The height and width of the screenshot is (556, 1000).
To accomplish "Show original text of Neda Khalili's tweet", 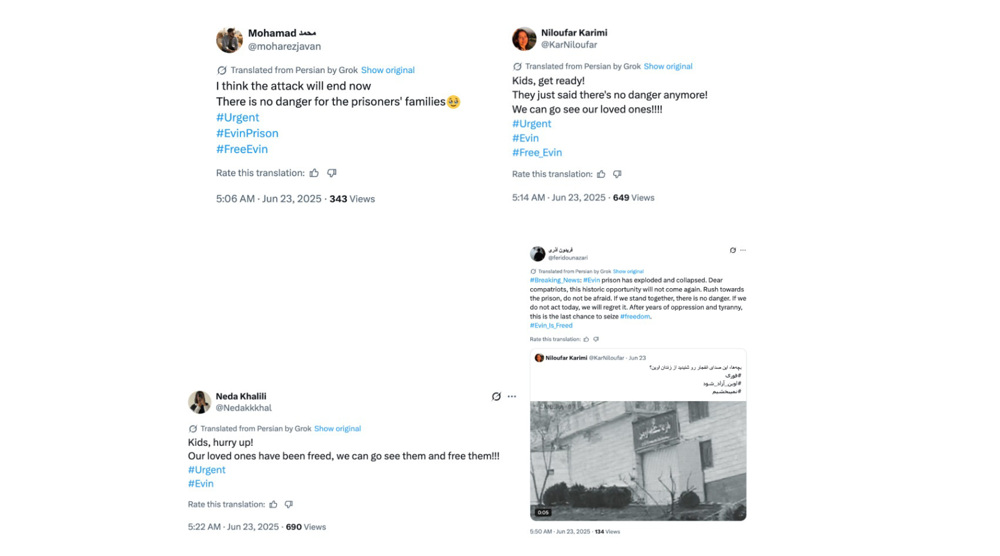I will [337, 428].
